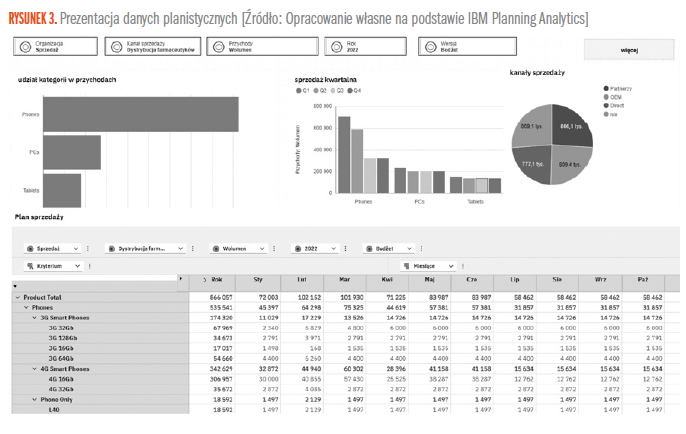Click the Przychody Wolumen tile icon
This screenshot has height=434, width=686.
coord(218,47)
